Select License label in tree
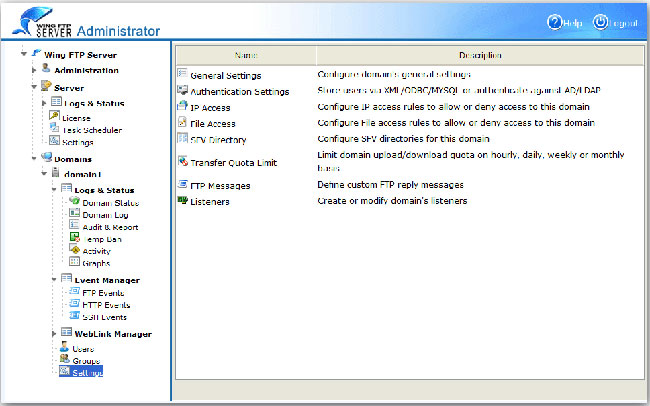Screen dimensions: 650x406 [76, 118]
